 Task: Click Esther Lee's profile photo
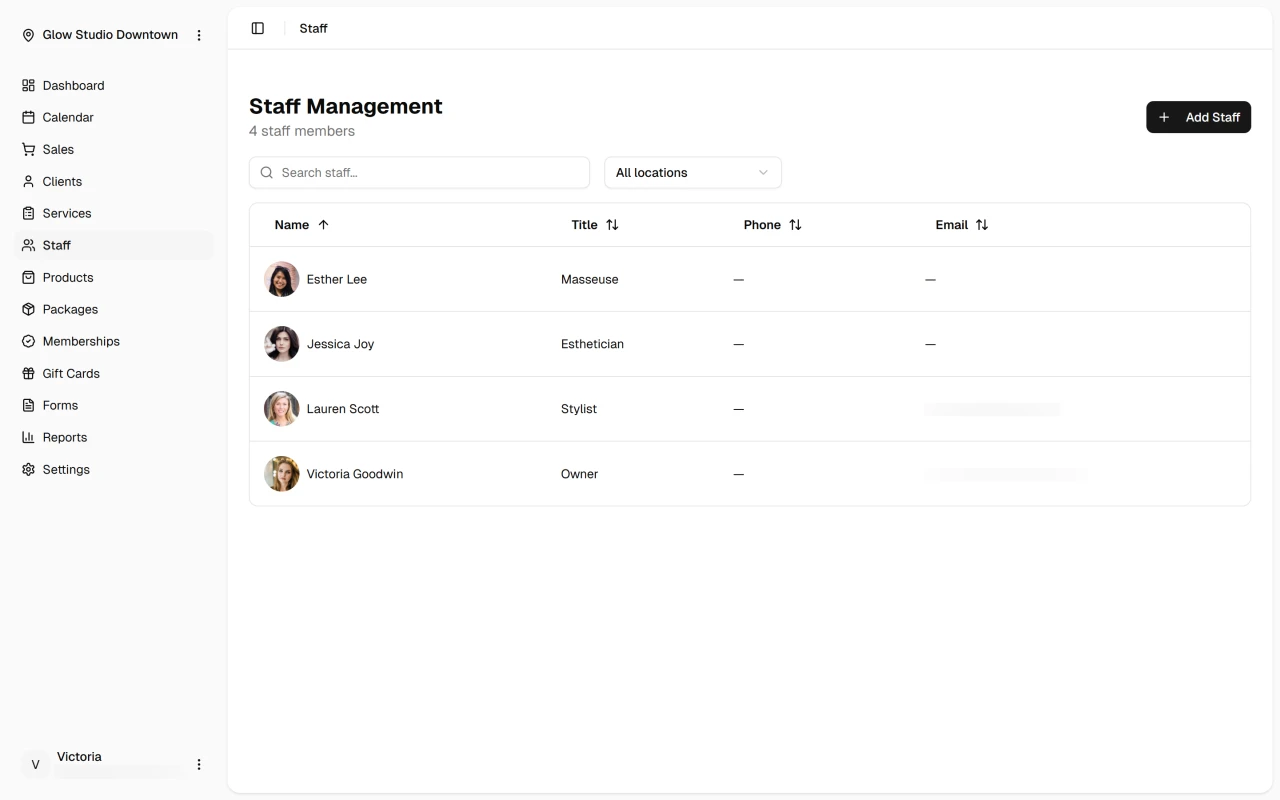(282, 279)
